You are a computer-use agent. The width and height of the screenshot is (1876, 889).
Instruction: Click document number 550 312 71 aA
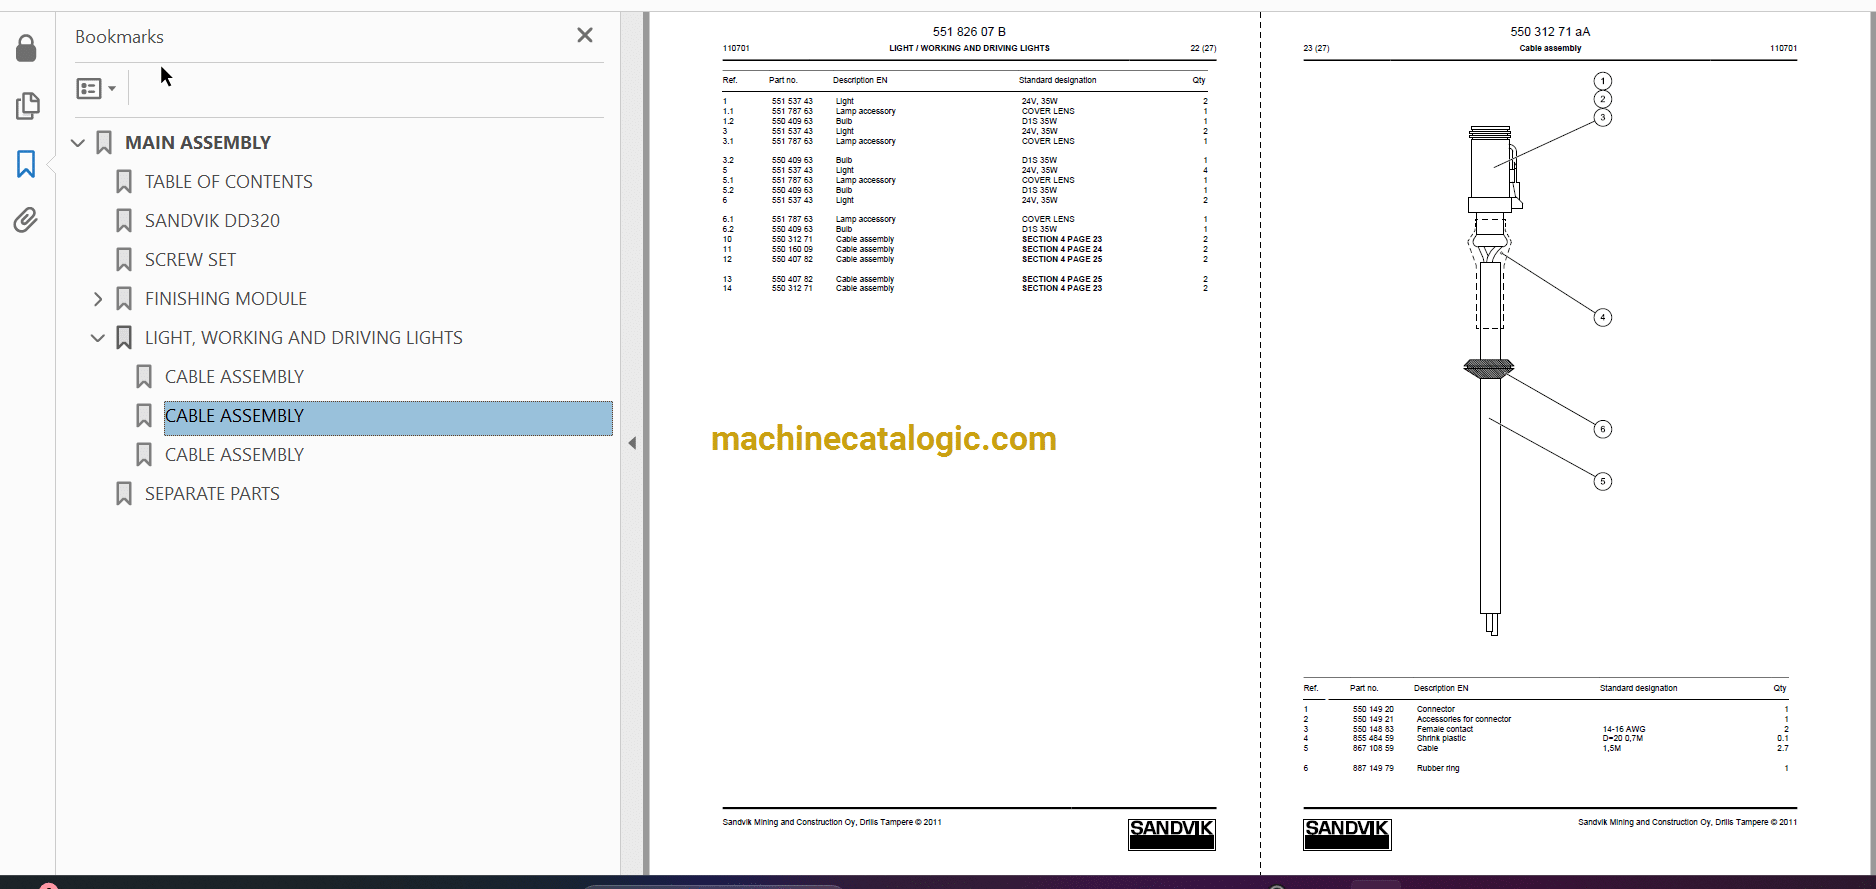coord(1550,32)
